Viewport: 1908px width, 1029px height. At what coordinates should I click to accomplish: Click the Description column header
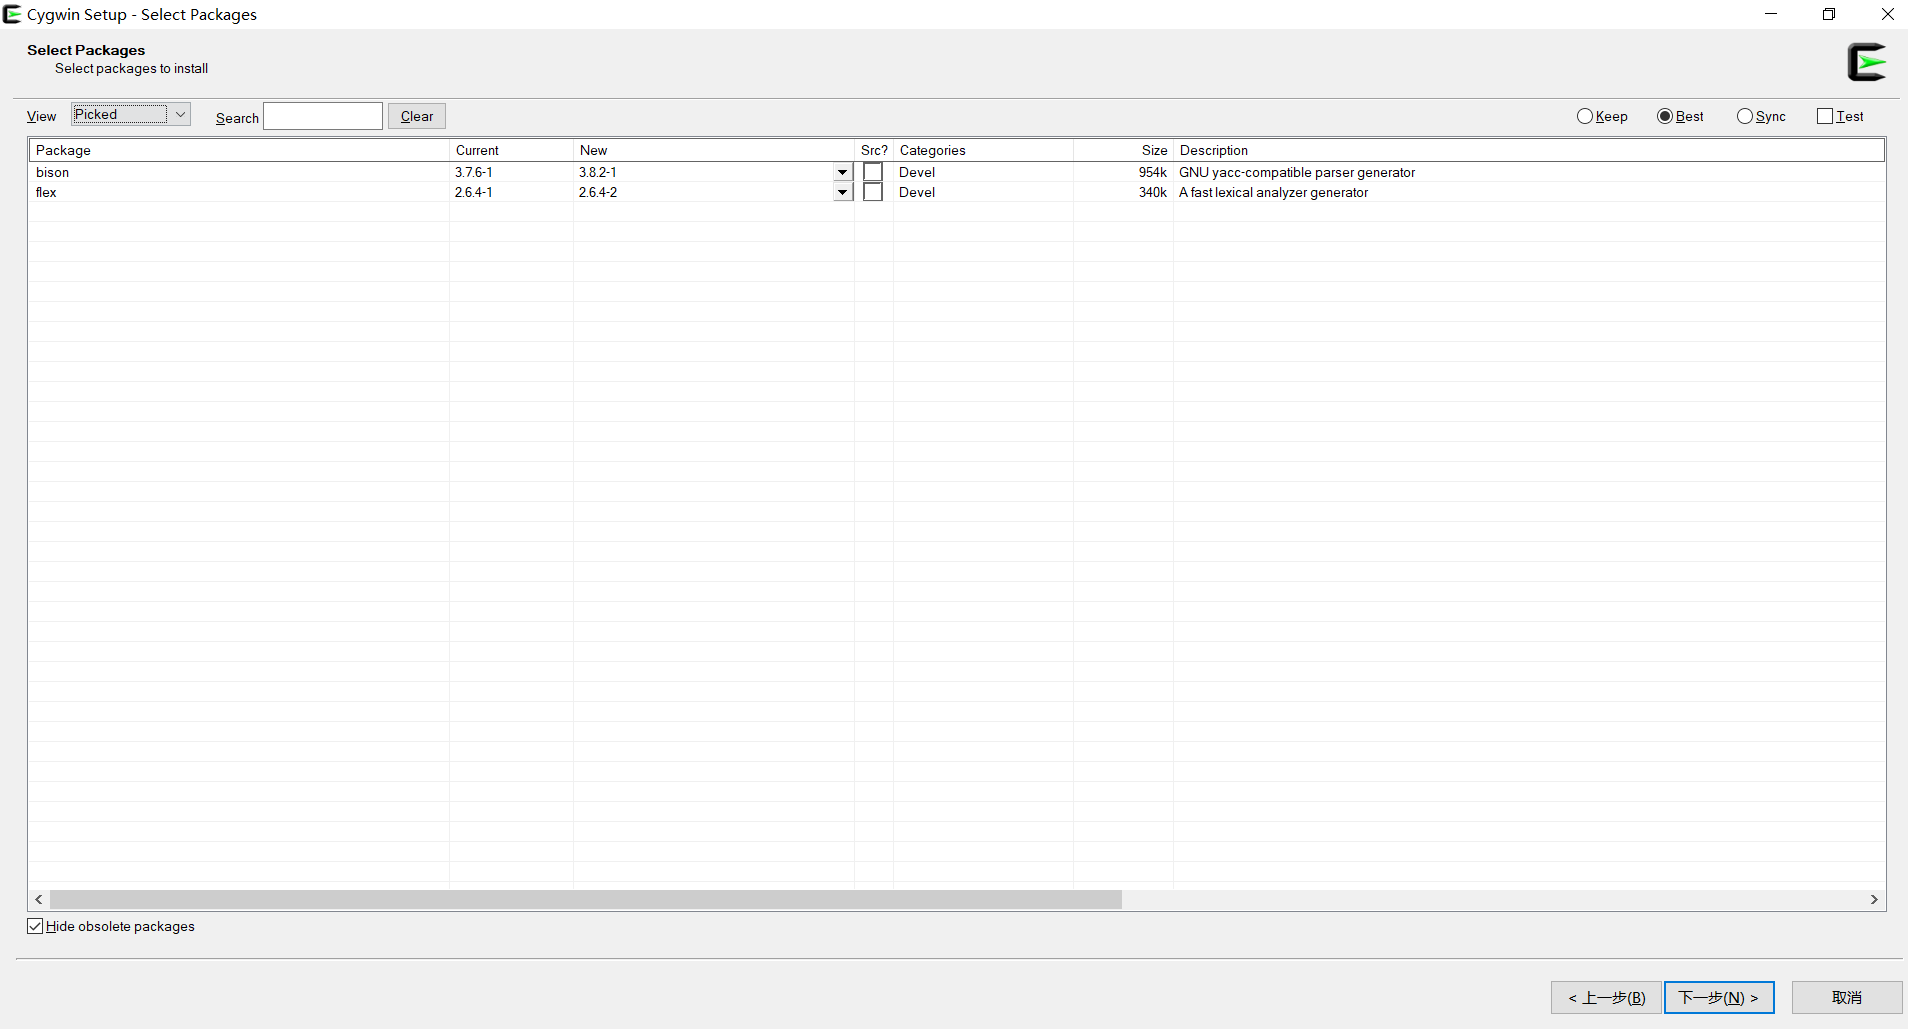(x=1529, y=150)
